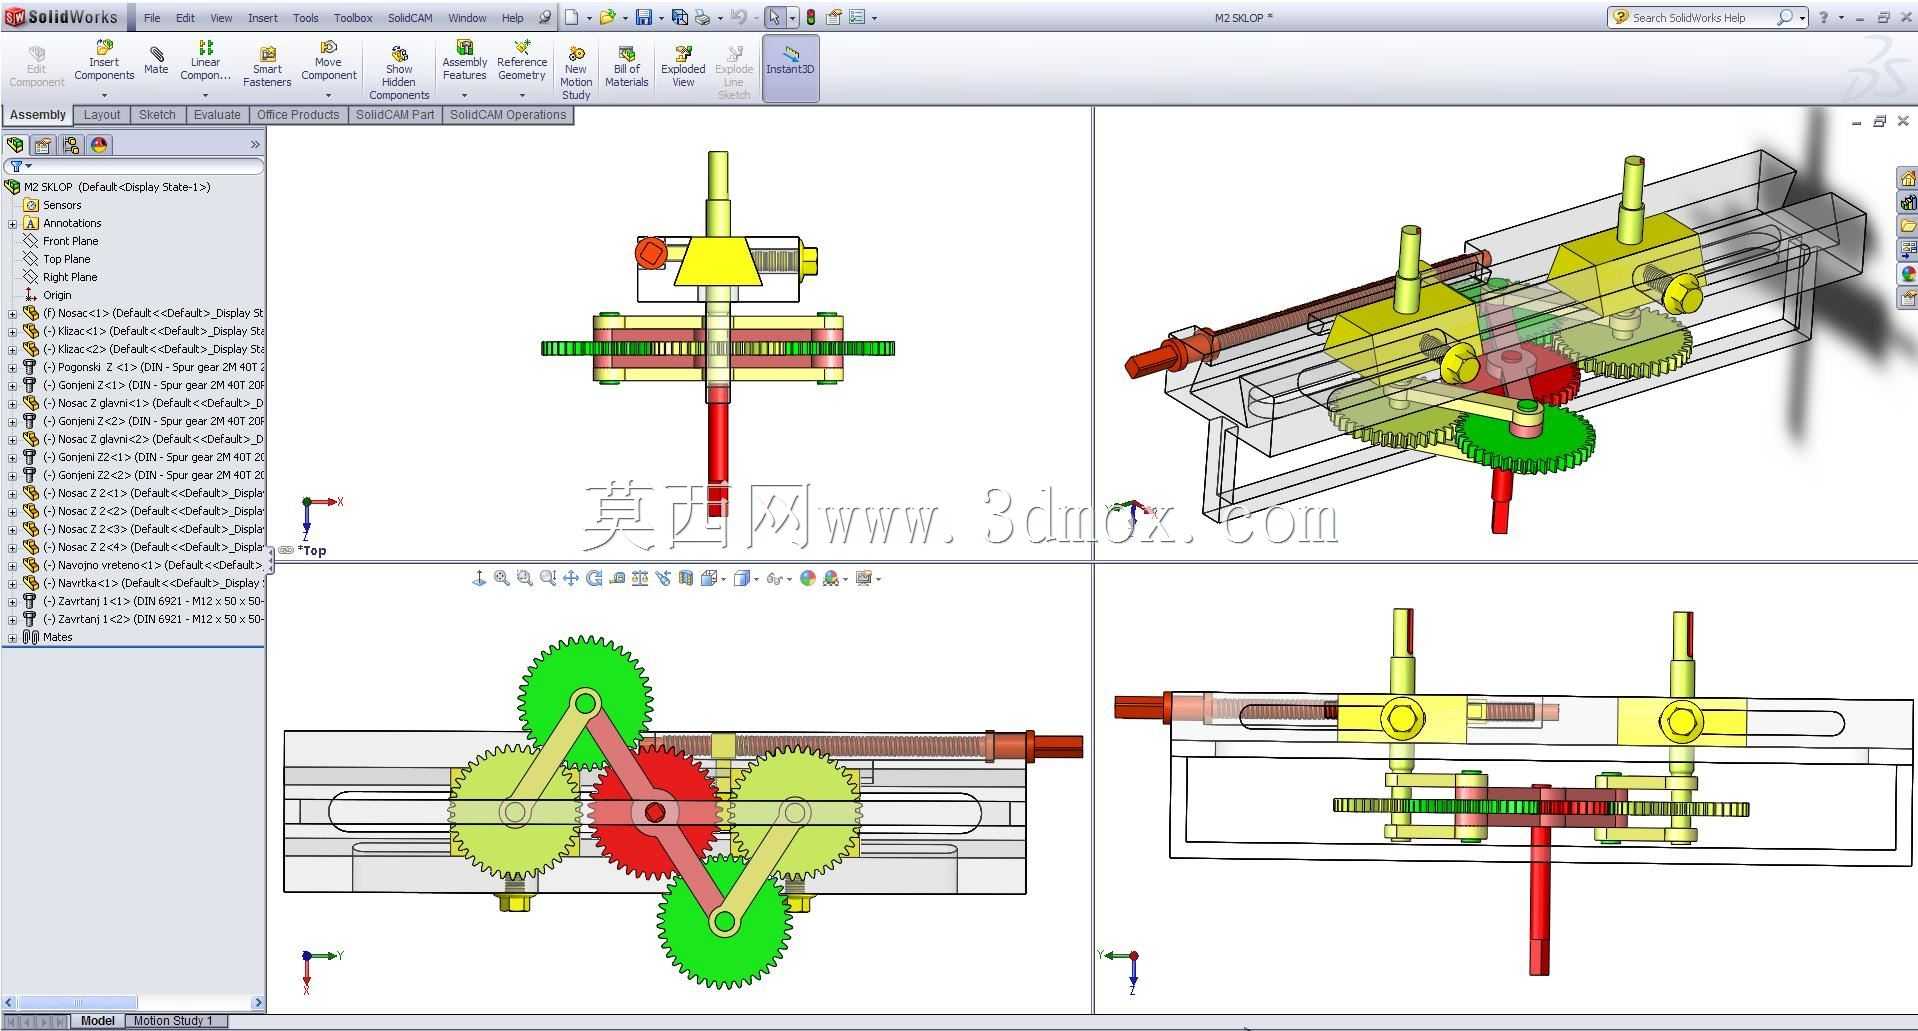Open the Help question mark icon
Image resolution: width=1918 pixels, height=1031 pixels.
click(1824, 17)
